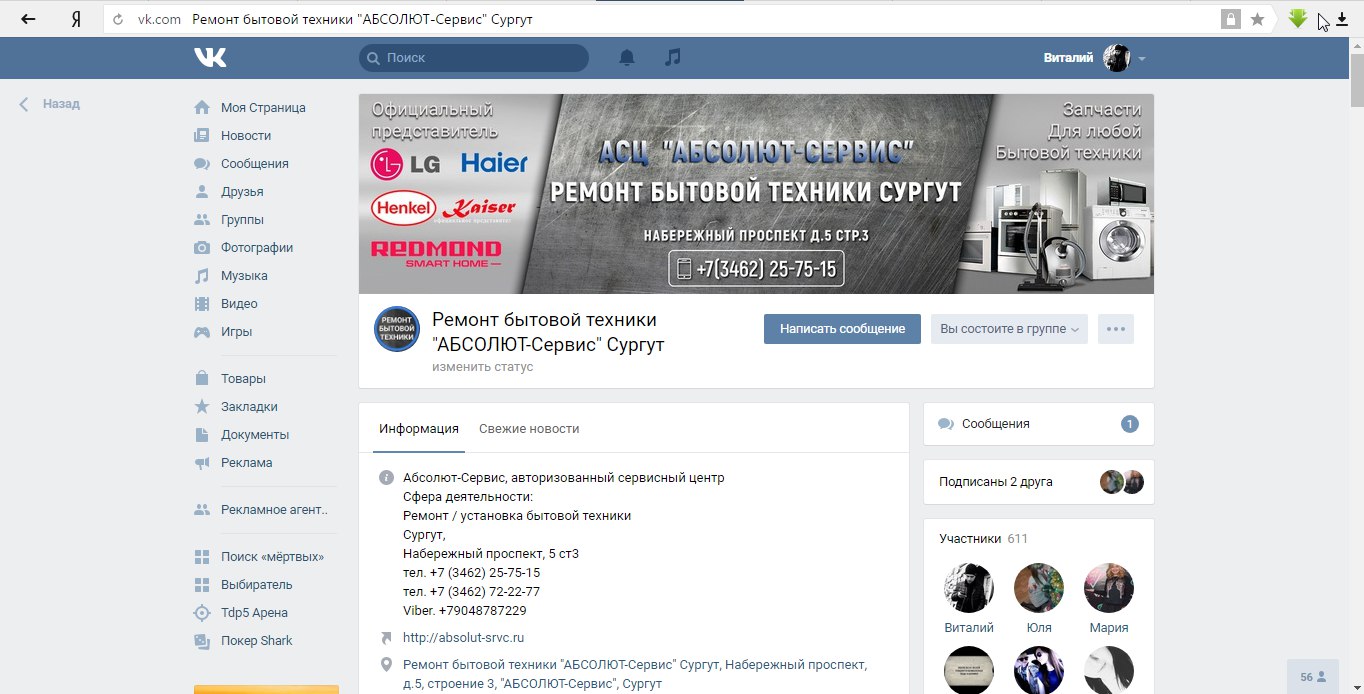Expand 'Вы состоите в группе' dropdown

coord(1009,329)
